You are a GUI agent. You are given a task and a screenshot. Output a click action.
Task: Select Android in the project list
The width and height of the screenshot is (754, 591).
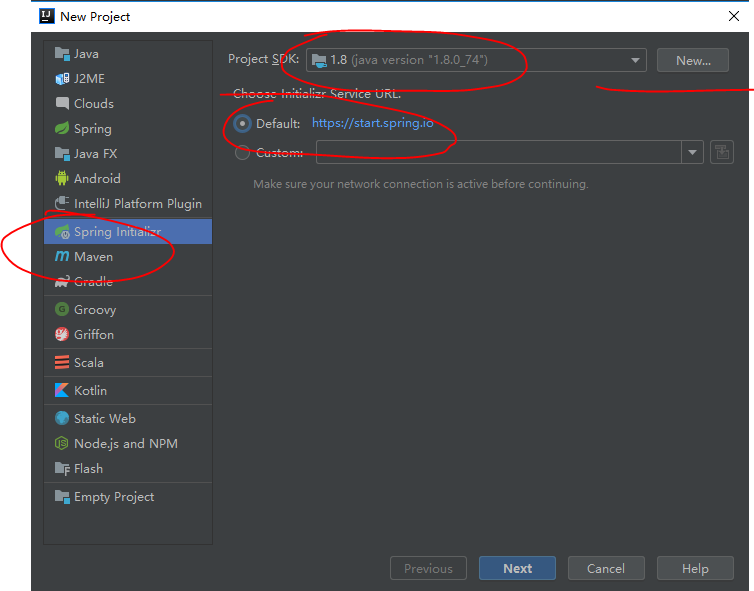(128, 178)
